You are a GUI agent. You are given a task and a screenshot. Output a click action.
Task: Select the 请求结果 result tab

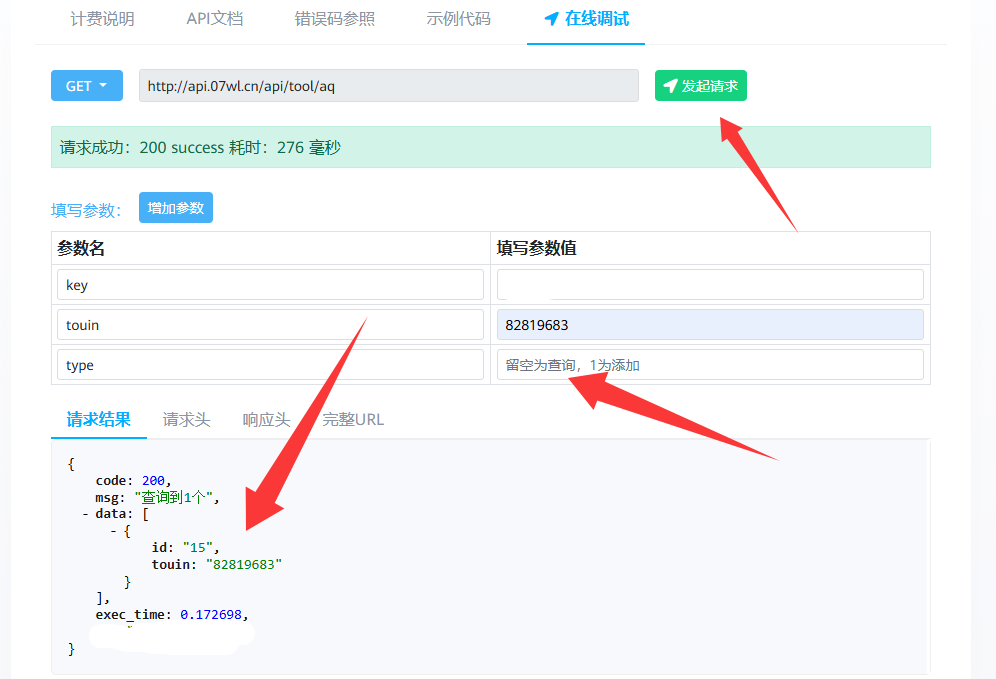(98, 419)
